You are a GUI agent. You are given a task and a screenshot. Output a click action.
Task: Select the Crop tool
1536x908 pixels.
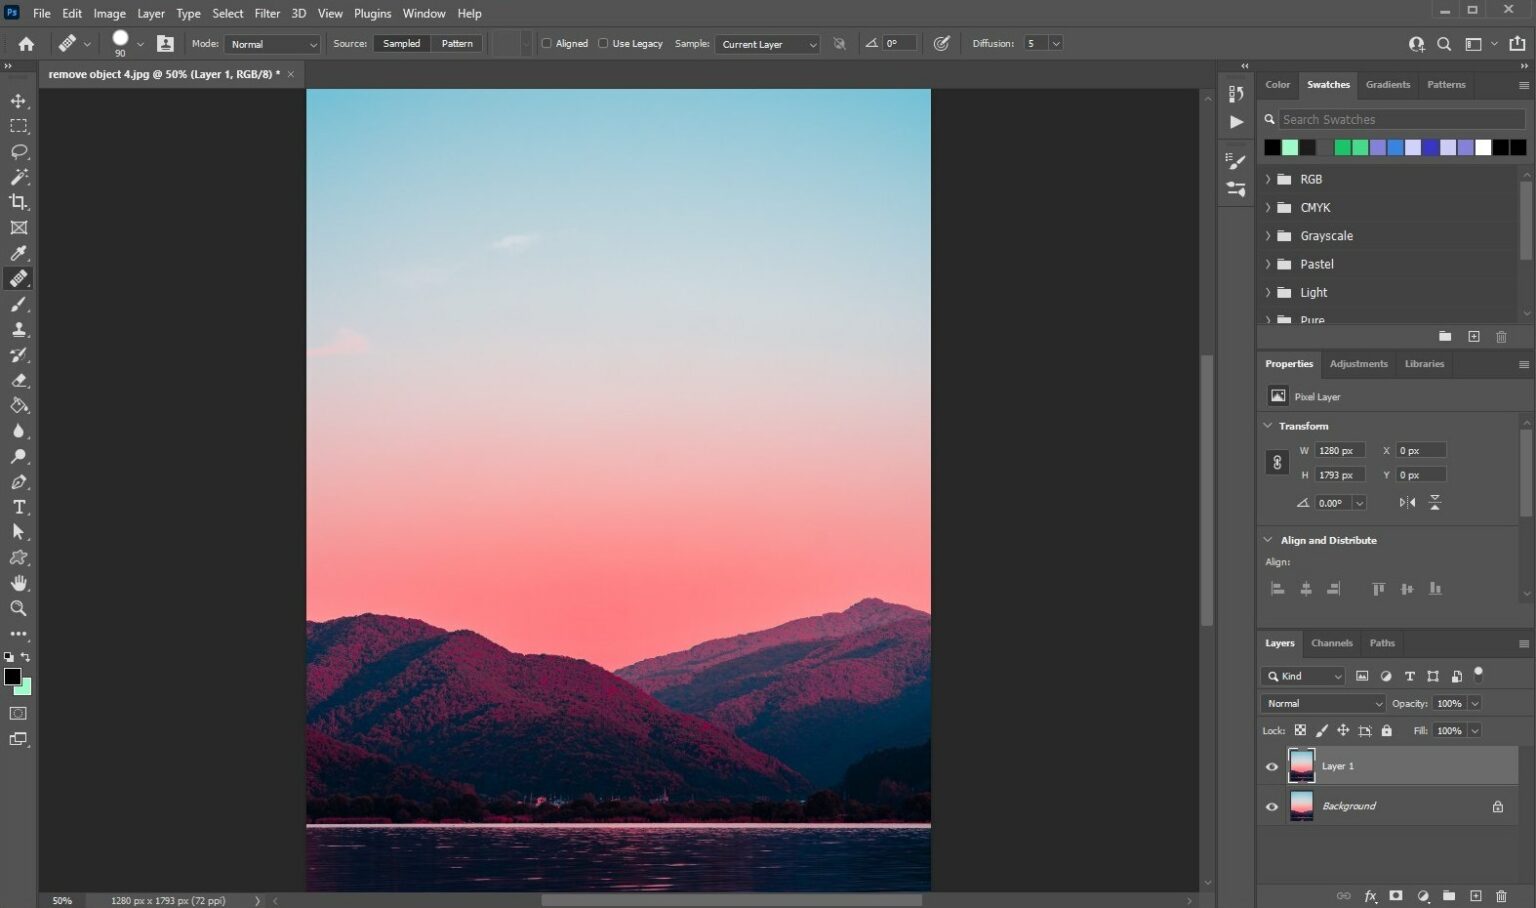point(18,202)
